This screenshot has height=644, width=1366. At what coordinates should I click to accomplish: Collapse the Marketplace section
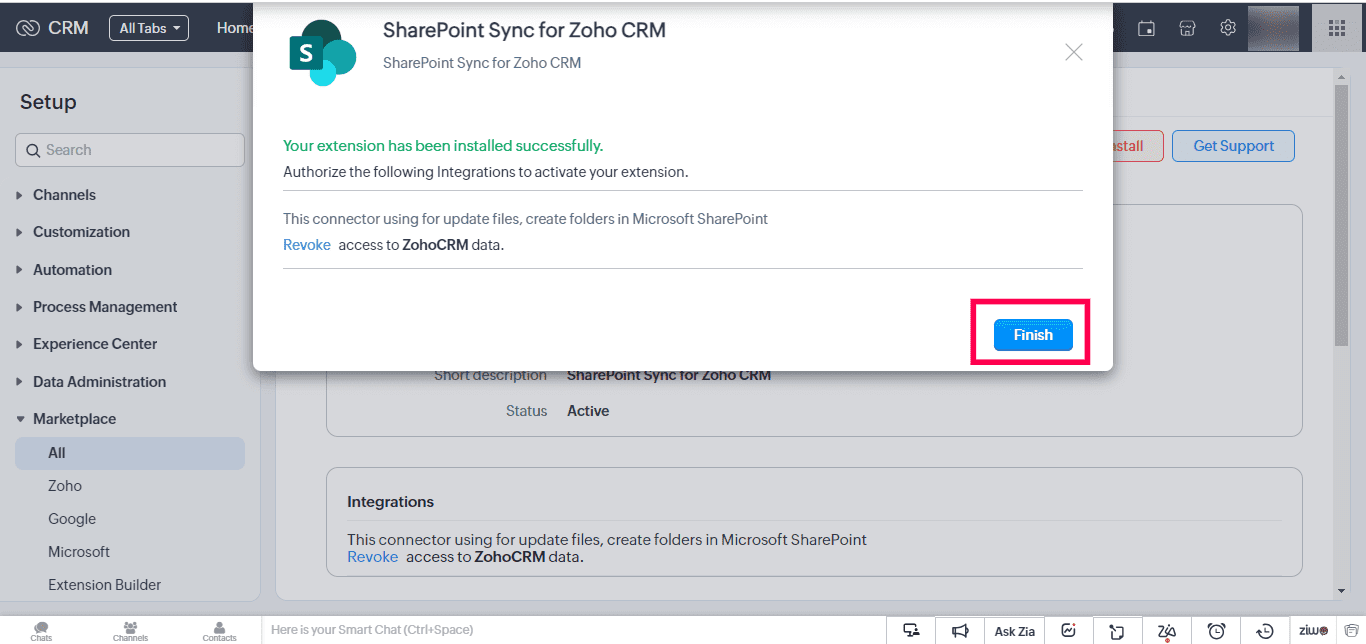(x=74, y=419)
